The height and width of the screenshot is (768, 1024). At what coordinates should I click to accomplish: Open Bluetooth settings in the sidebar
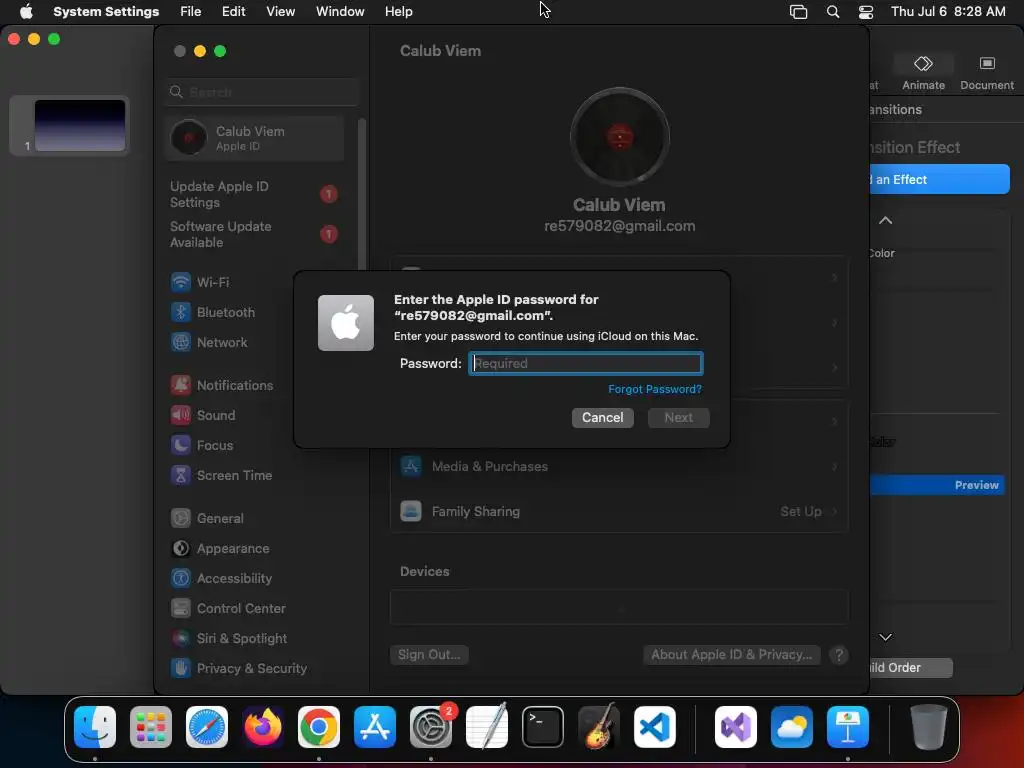[x=213, y=312]
